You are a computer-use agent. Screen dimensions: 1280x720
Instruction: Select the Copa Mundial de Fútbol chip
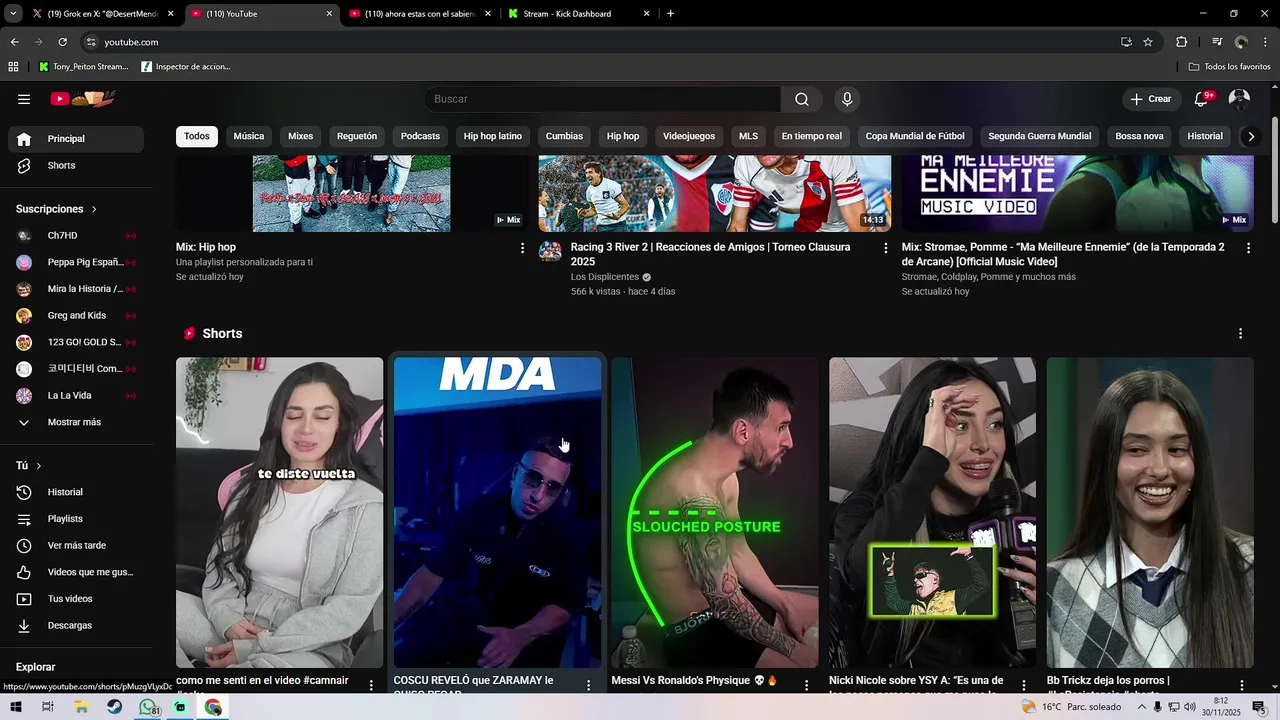pyautogui.click(x=915, y=136)
